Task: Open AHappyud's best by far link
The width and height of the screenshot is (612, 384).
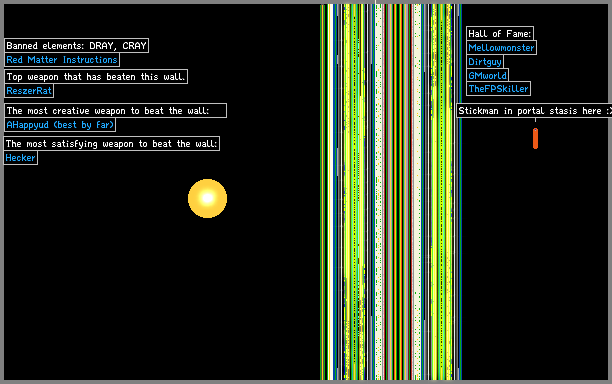Action: point(60,125)
